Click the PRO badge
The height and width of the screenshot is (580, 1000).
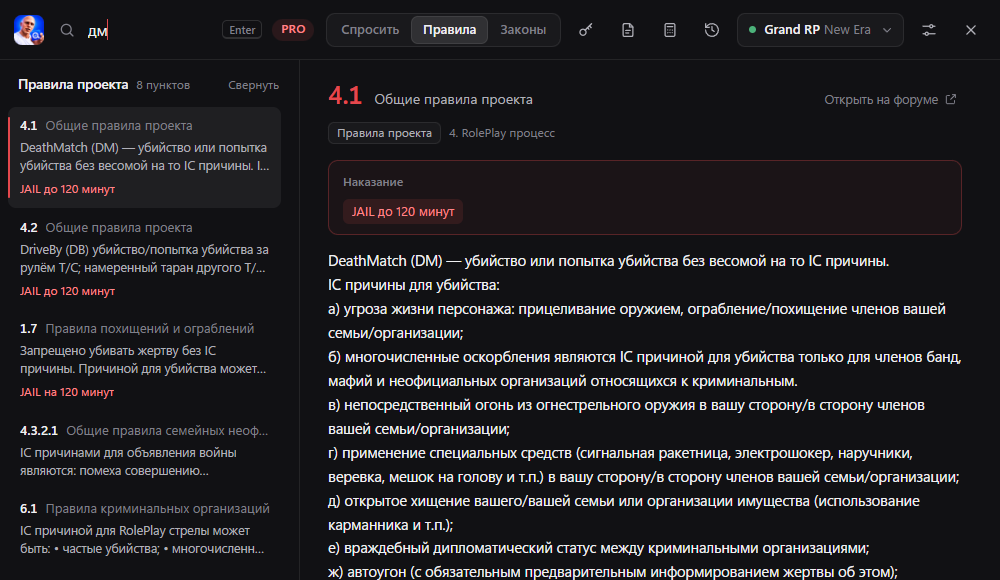click(293, 29)
